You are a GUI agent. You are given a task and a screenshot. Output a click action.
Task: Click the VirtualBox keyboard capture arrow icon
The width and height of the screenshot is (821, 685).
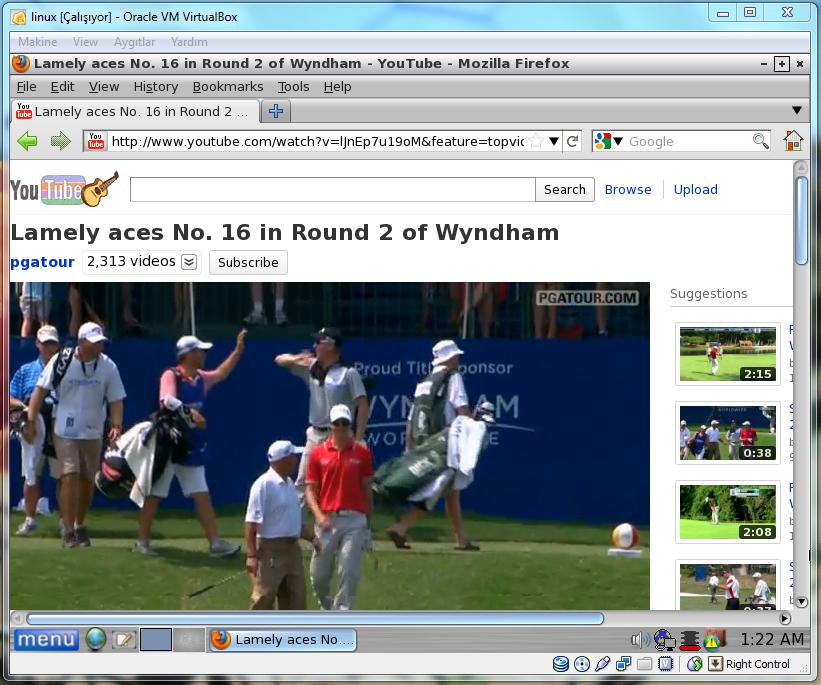pos(715,664)
